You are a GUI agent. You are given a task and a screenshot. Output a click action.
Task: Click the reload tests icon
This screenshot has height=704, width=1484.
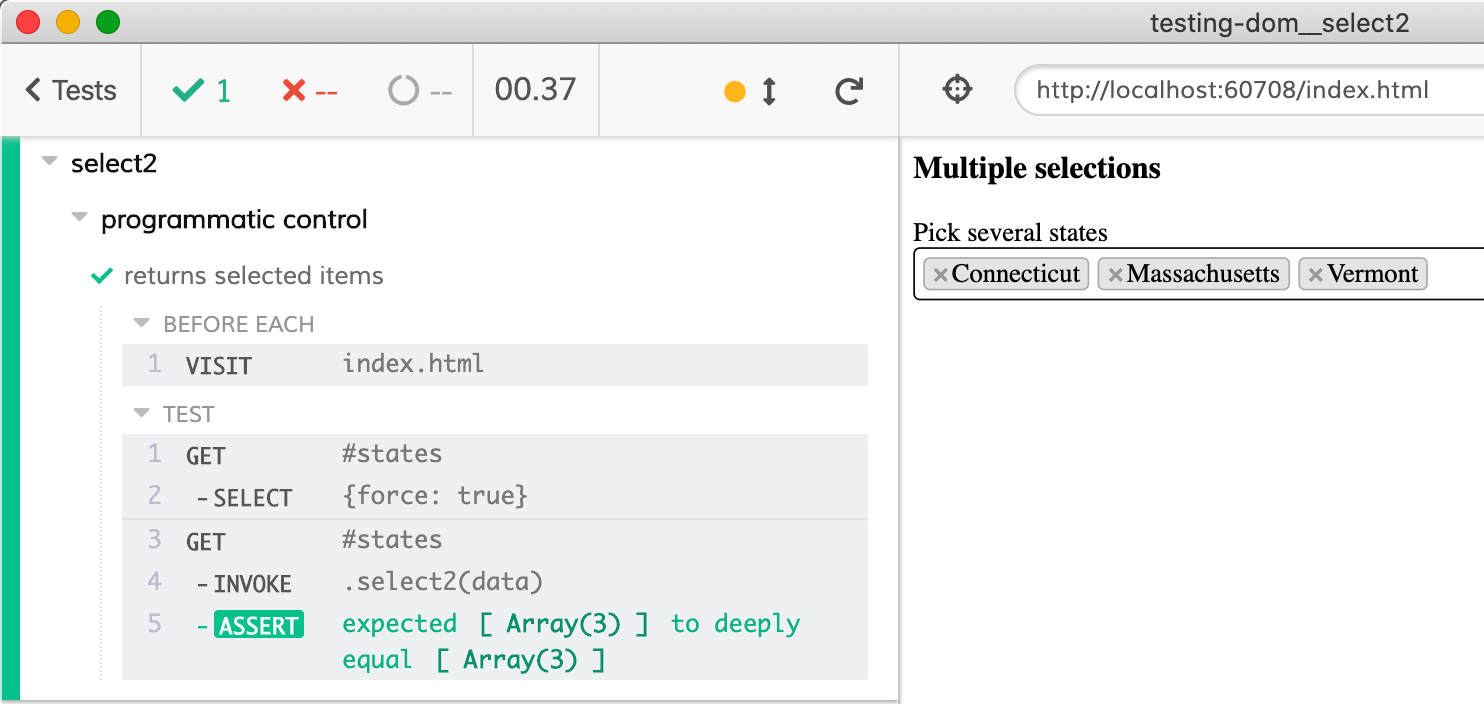tap(849, 91)
